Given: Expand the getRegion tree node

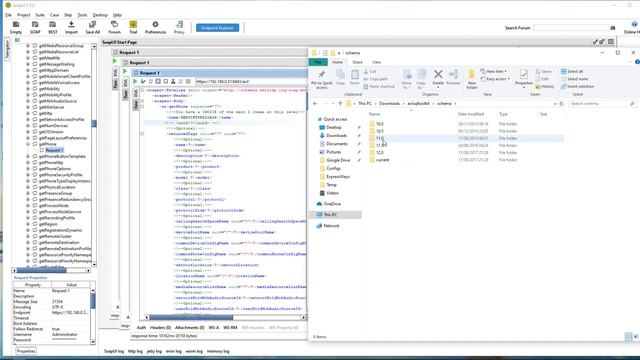Looking at the screenshot, I should (28, 224).
